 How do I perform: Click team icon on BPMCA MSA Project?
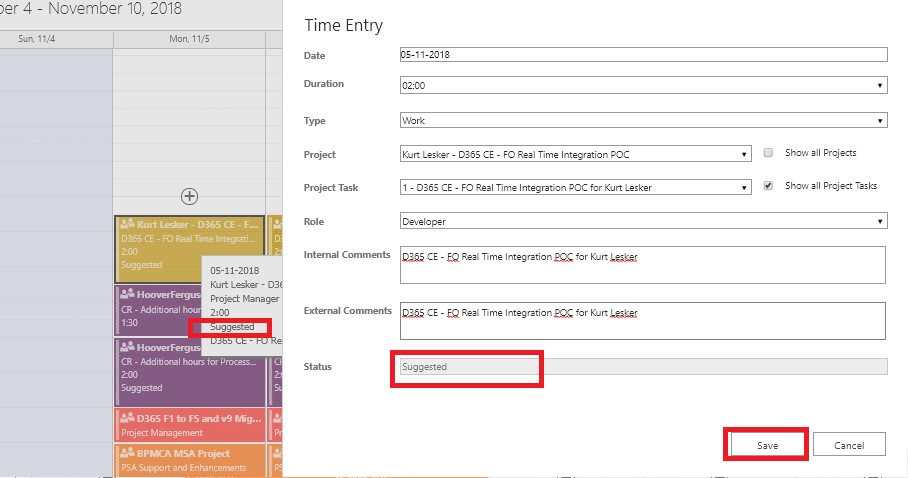(x=128, y=453)
